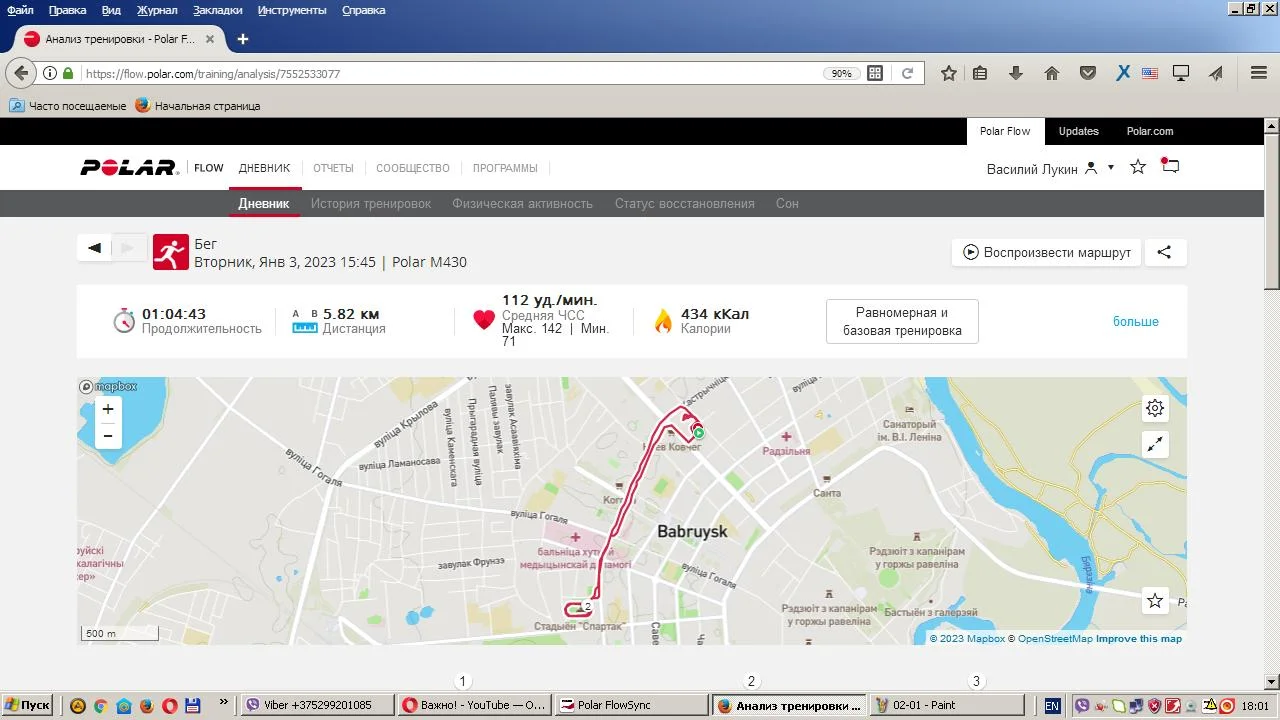Image resolution: width=1280 pixels, height=720 pixels.
Task: Open favorites star icon near profile
Action: coord(1138,167)
